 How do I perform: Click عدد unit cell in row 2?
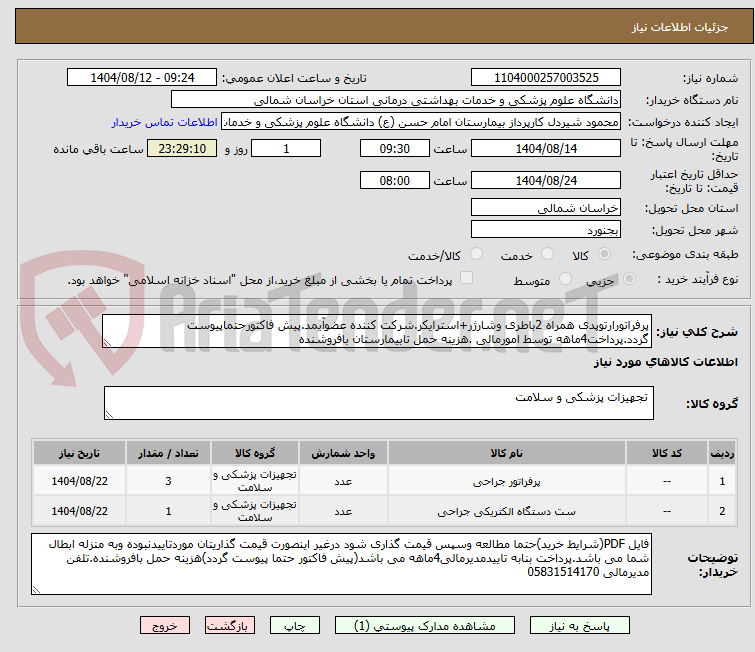343,511
